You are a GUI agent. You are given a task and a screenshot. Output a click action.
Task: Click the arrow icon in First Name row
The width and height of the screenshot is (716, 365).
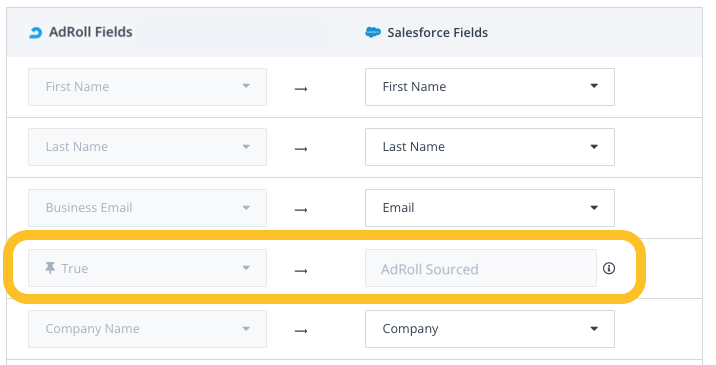[x=301, y=89]
